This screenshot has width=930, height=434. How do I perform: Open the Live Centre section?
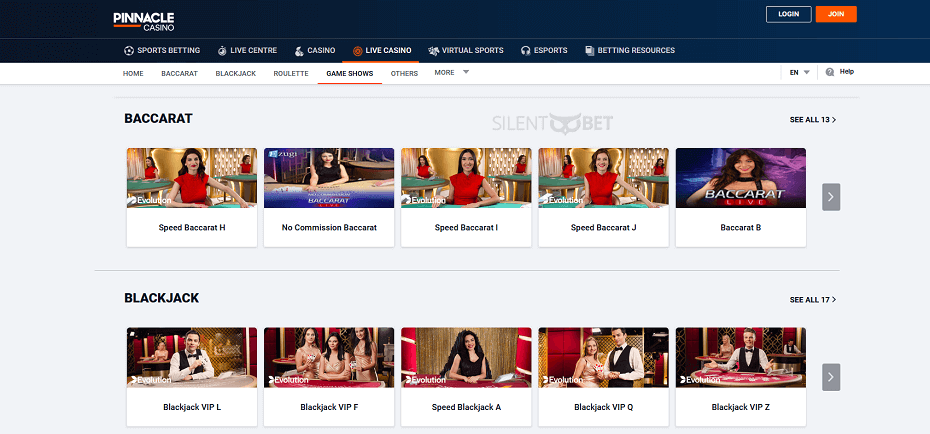click(247, 50)
